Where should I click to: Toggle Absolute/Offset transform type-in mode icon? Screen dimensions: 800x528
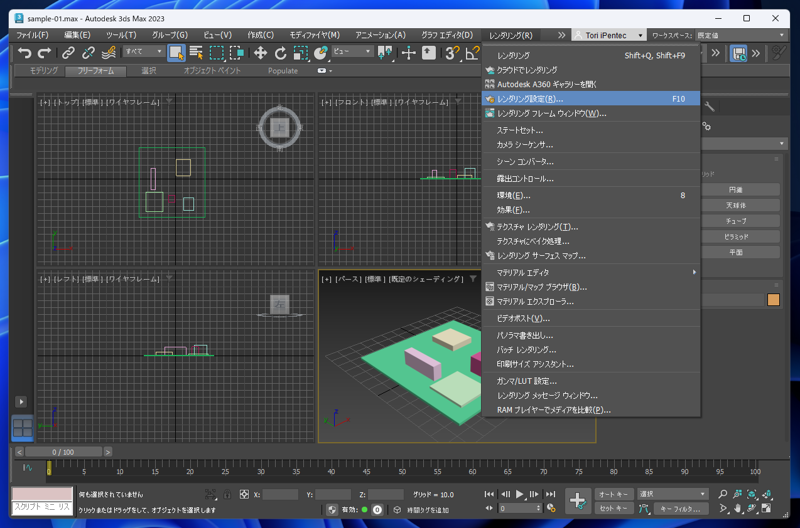coord(244,494)
